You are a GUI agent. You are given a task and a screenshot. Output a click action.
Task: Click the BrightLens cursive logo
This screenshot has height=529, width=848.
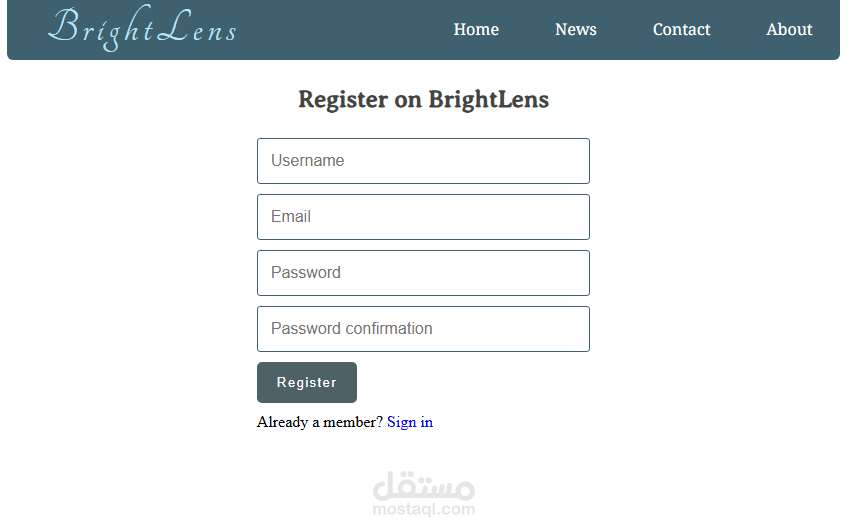(x=142, y=29)
